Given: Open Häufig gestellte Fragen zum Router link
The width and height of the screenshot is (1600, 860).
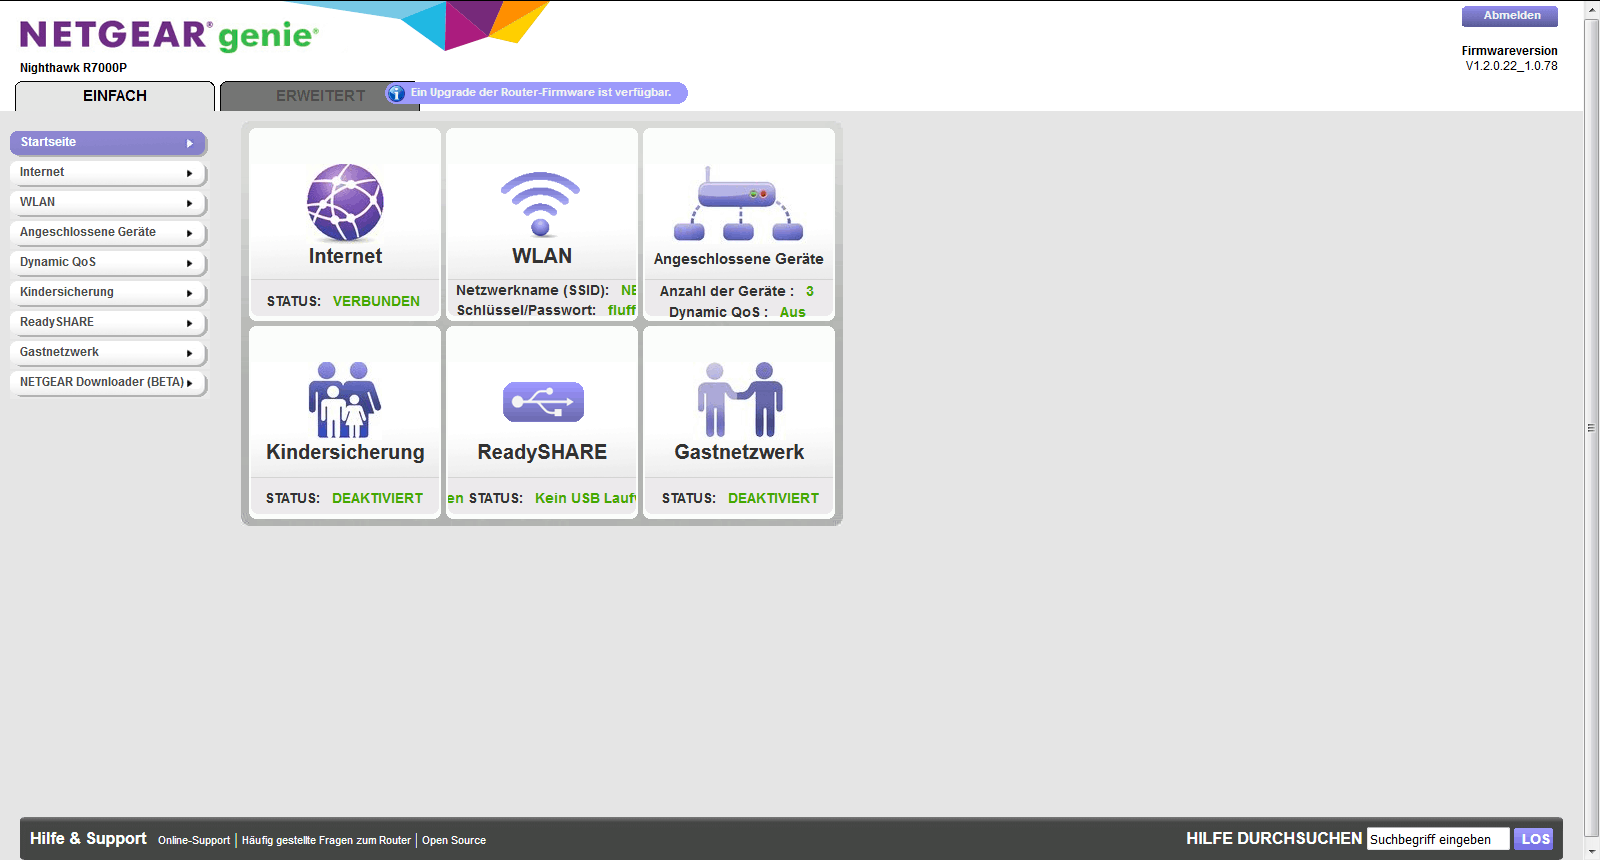Looking at the screenshot, I should pyautogui.click(x=326, y=840).
